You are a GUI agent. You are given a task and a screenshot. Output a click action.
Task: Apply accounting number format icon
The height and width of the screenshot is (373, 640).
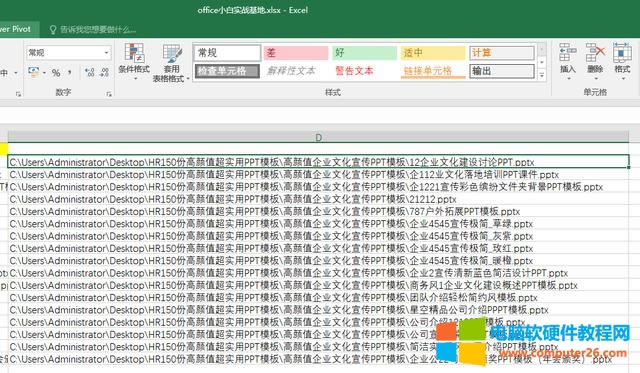(33, 72)
